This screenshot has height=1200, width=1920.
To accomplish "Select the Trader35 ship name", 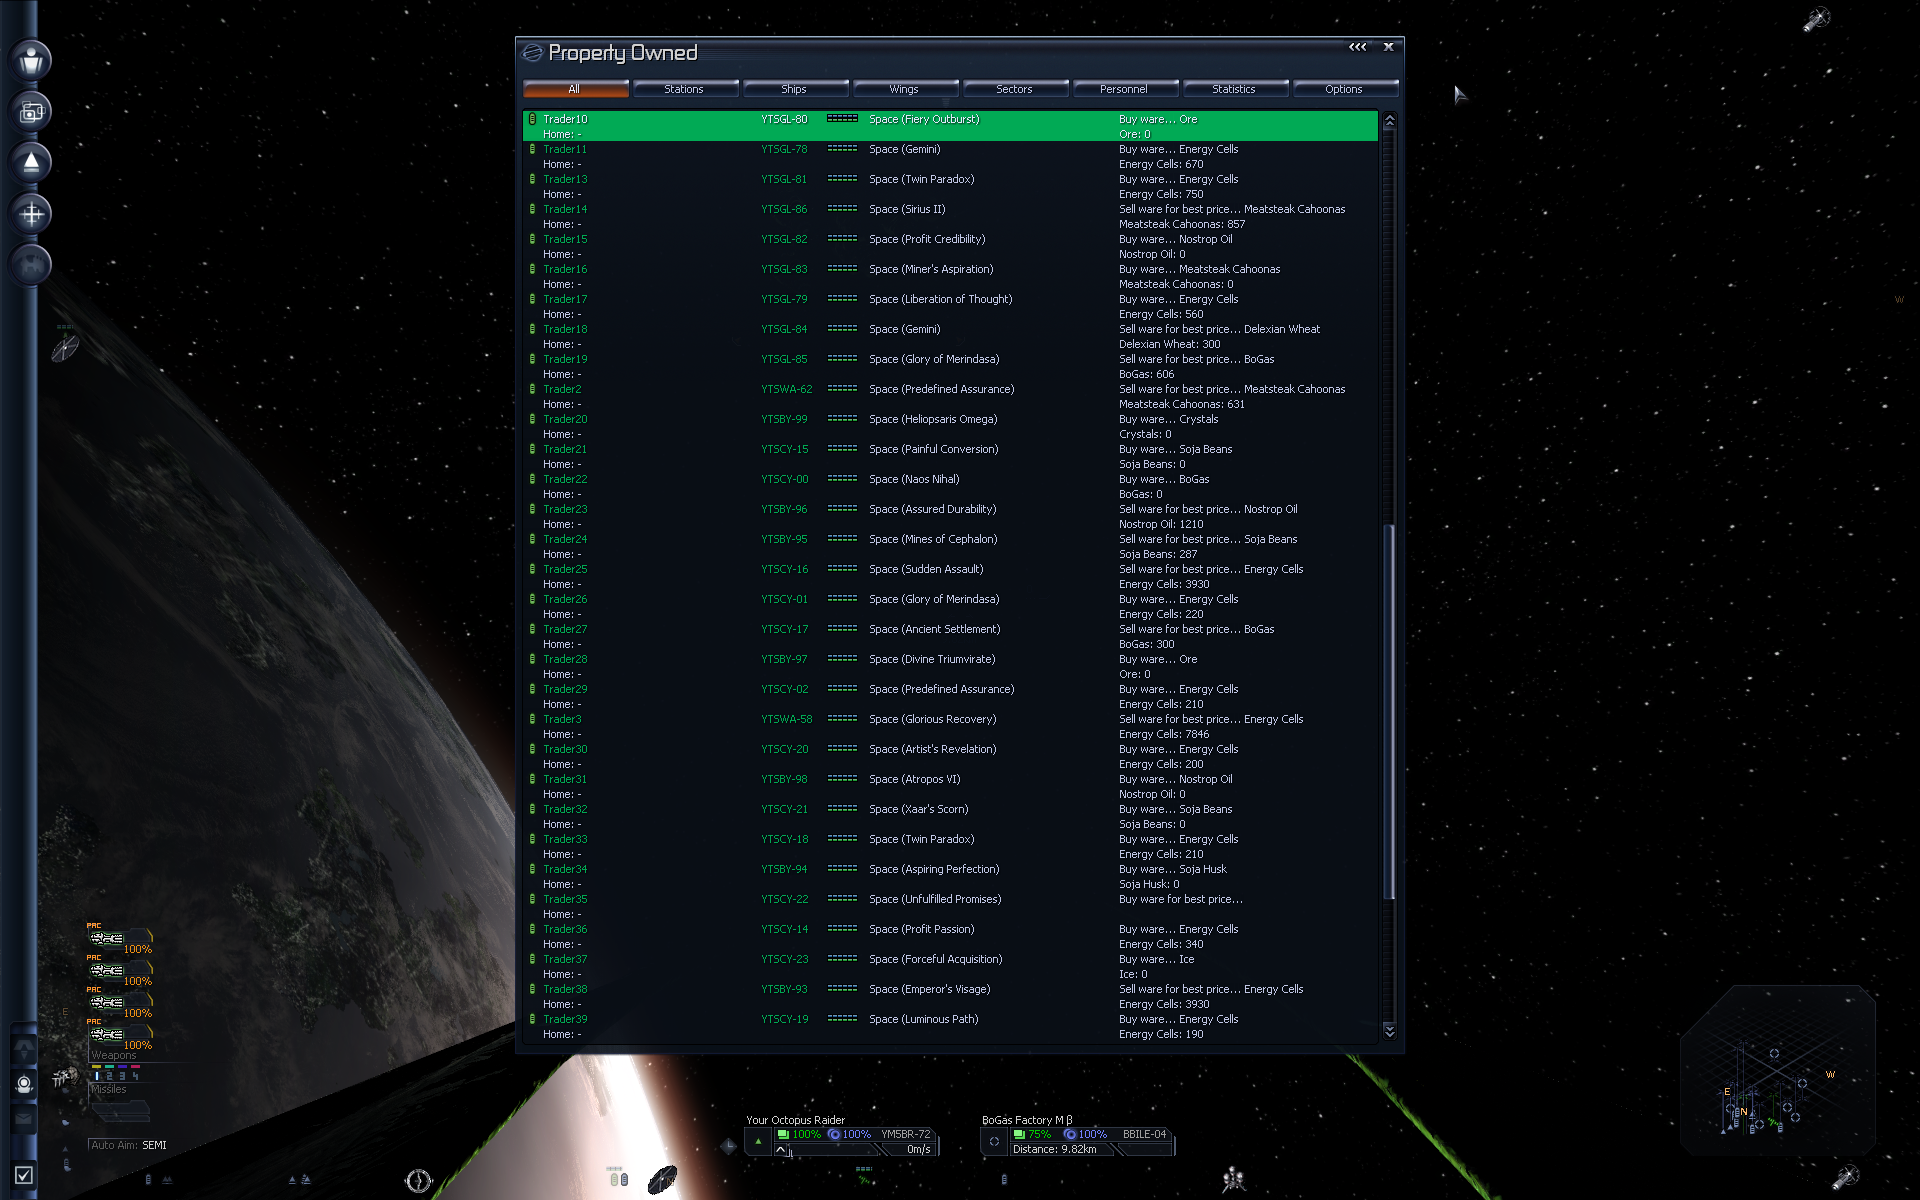I will click(565, 899).
